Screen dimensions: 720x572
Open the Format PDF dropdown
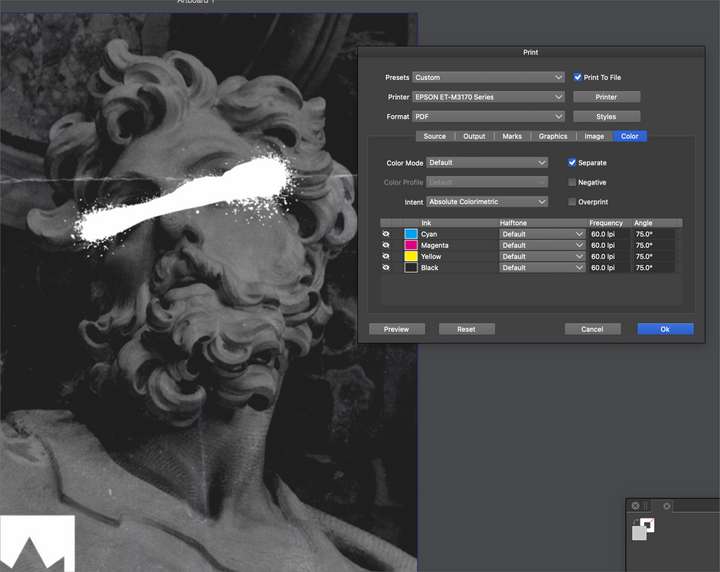click(x=488, y=117)
